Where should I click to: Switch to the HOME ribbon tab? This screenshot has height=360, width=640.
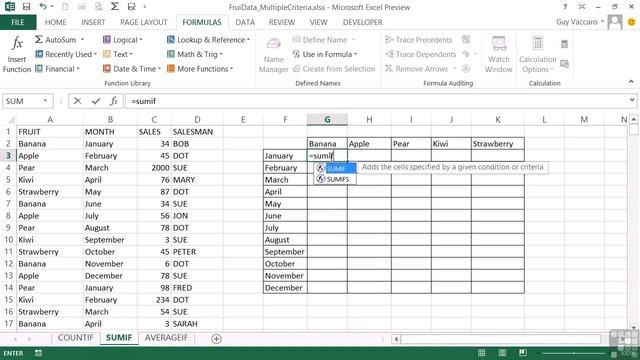coord(56,22)
